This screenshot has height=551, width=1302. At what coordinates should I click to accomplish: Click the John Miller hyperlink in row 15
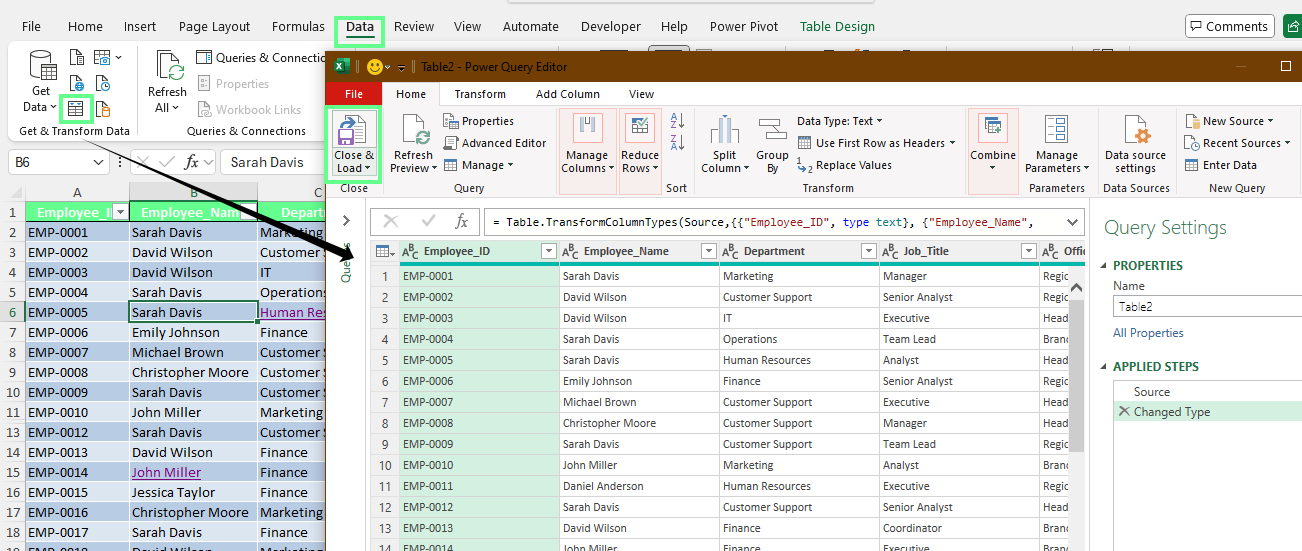pos(166,472)
